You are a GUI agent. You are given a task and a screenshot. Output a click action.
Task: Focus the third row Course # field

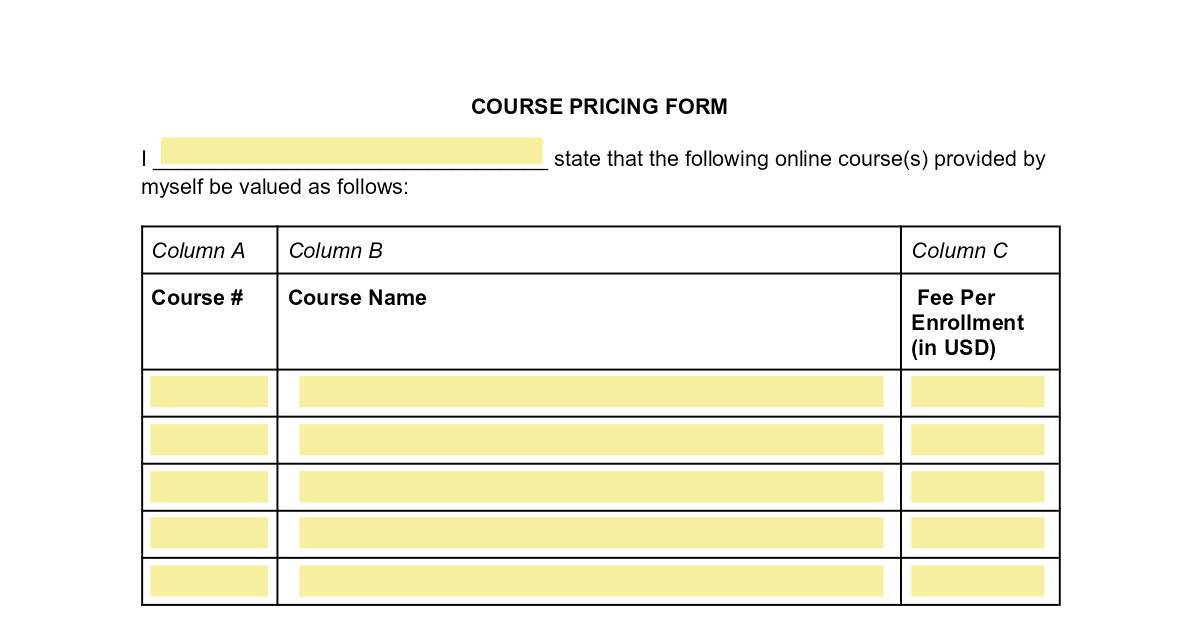[209, 487]
